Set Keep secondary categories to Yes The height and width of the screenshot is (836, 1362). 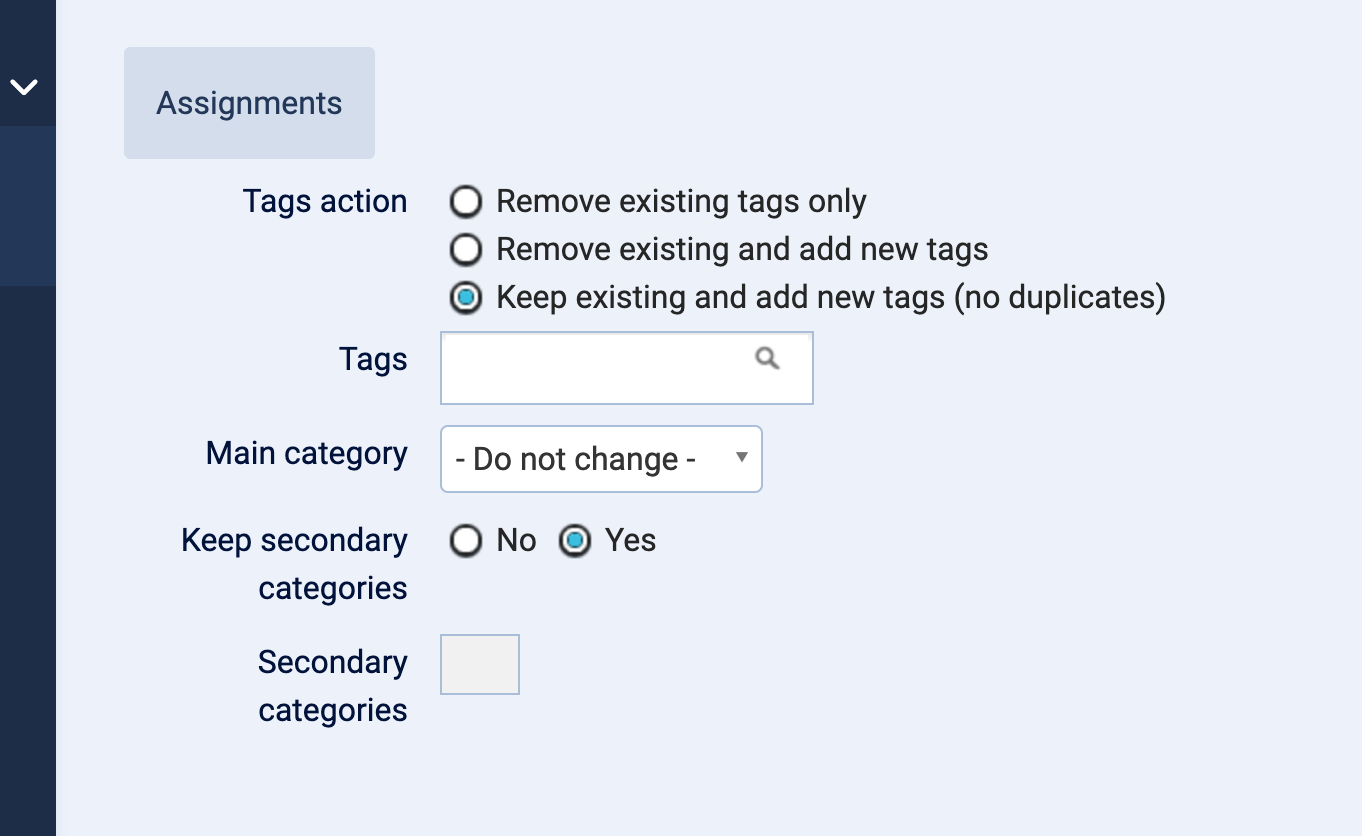click(574, 541)
